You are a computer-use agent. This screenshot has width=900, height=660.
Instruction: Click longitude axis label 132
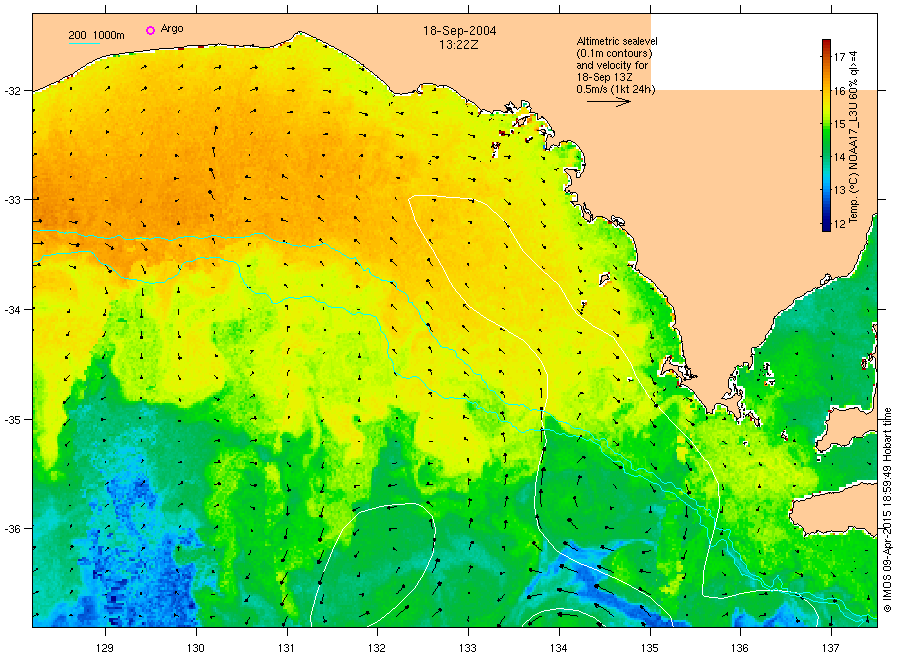coord(377,648)
